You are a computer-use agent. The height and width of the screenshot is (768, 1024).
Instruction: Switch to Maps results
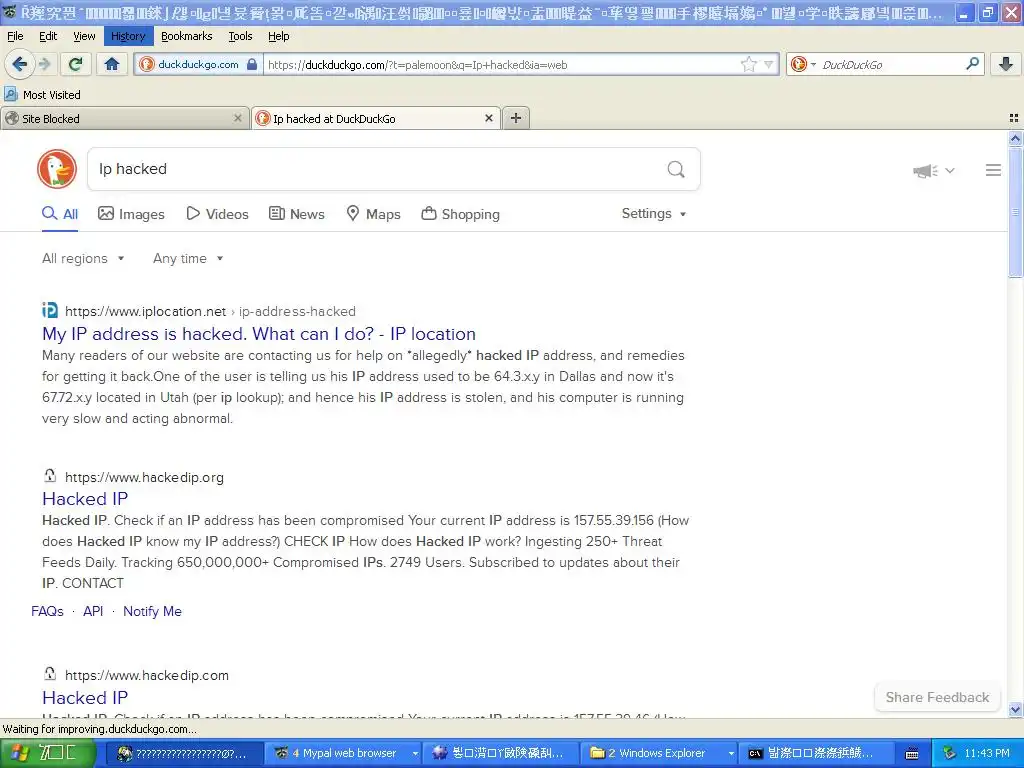coord(374,214)
